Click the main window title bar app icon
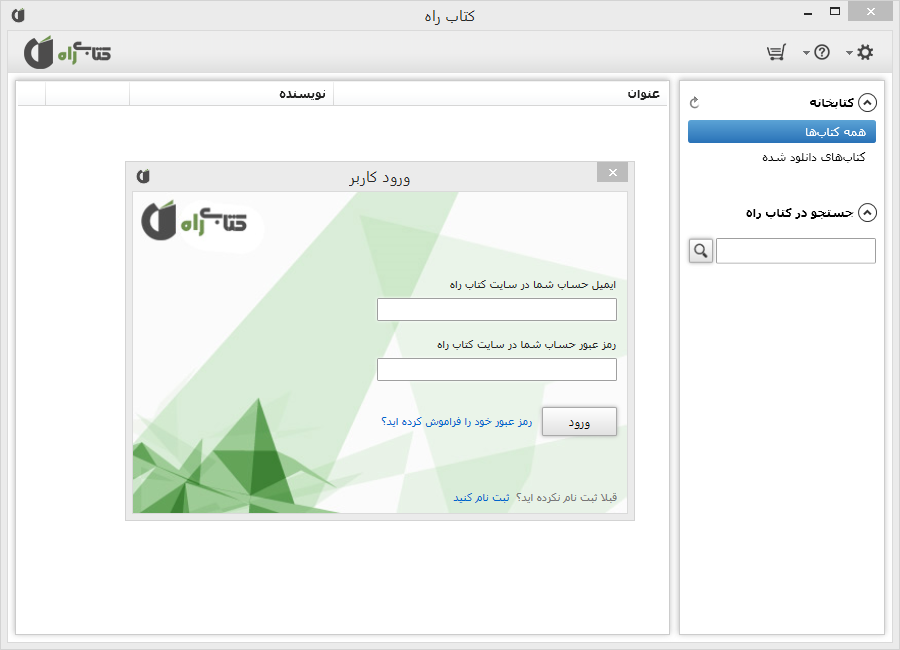The image size is (900, 650). coord(18,15)
